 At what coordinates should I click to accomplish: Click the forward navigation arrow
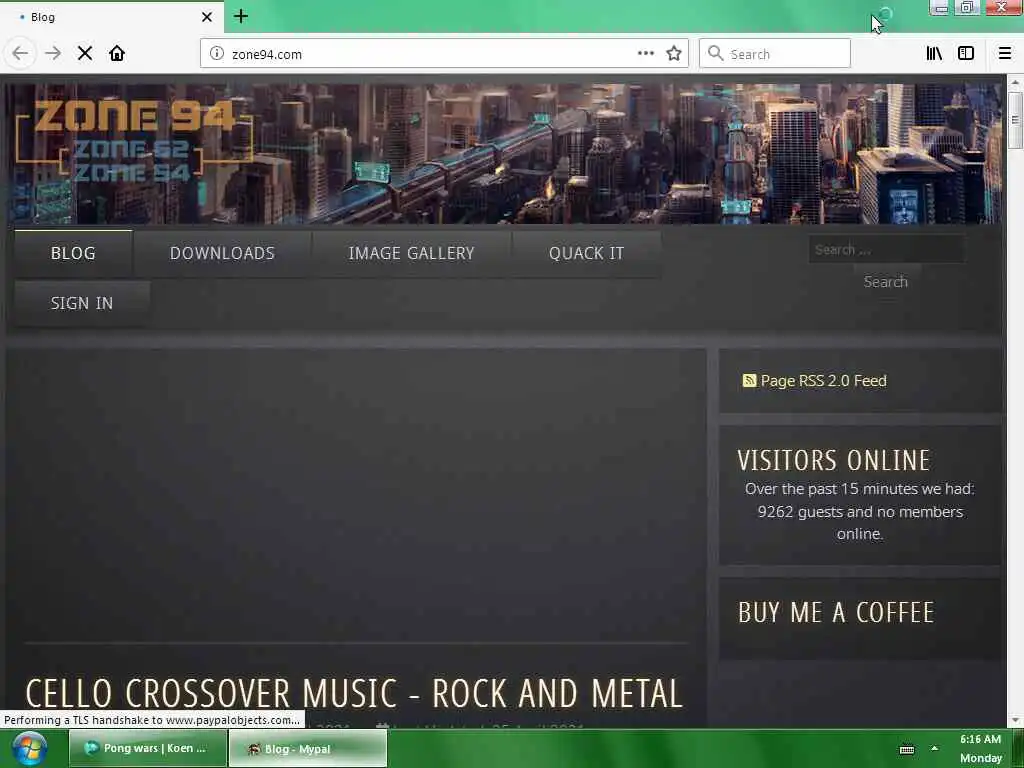53,54
